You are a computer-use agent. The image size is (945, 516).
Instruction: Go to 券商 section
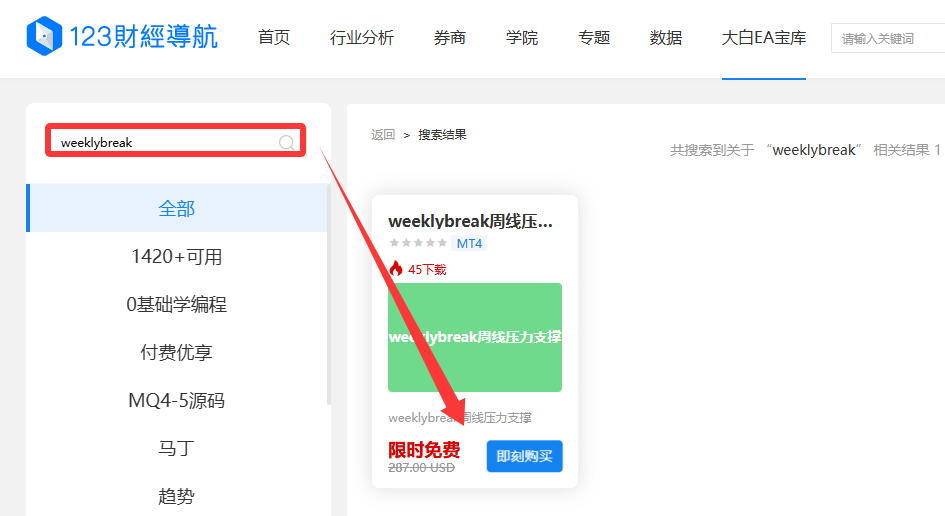click(x=450, y=38)
